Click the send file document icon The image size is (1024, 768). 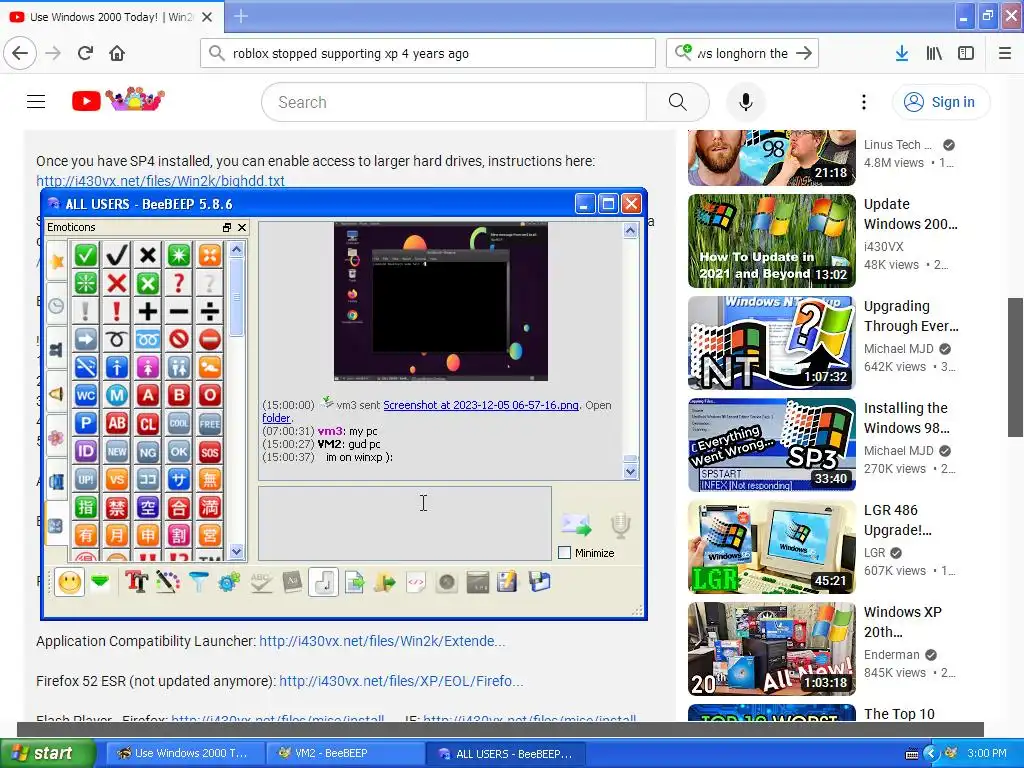[354, 582]
